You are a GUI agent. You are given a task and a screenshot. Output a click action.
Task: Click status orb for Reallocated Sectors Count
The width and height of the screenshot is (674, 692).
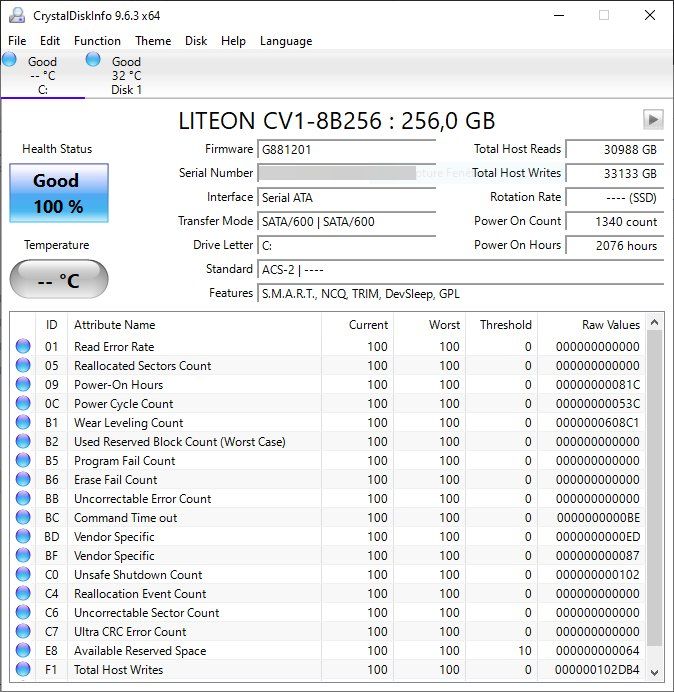click(23, 365)
